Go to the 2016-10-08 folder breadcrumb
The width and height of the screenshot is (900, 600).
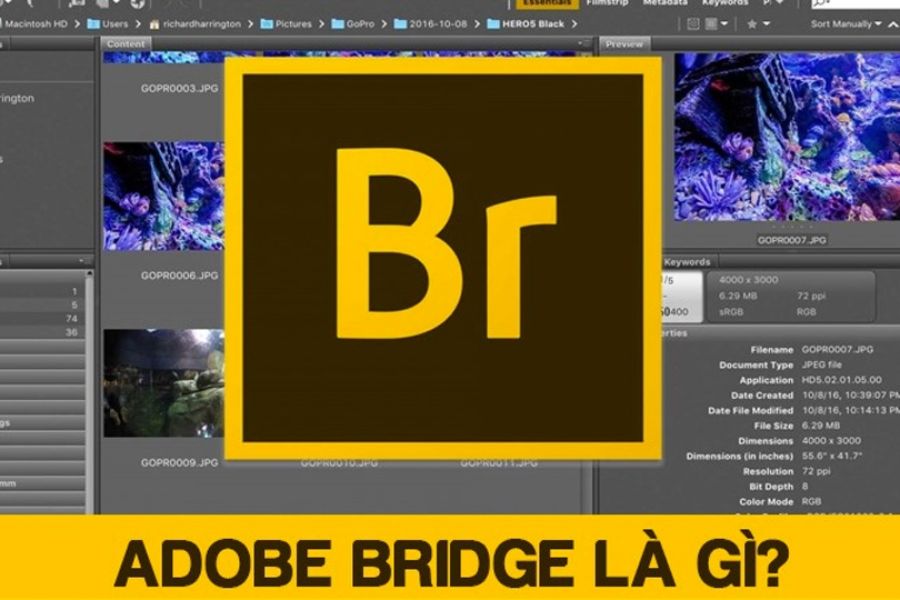click(404, 23)
